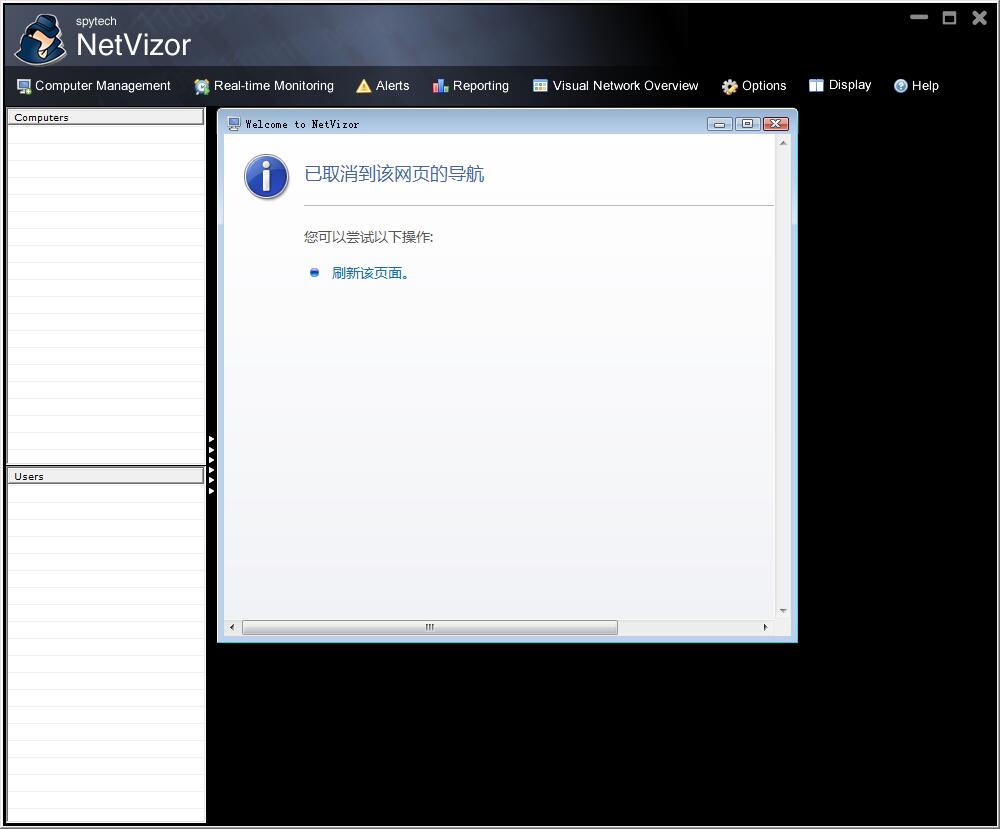Click the spytech NetVizor spy logo
This screenshot has height=829, width=1000.
pyautogui.click(x=39, y=35)
